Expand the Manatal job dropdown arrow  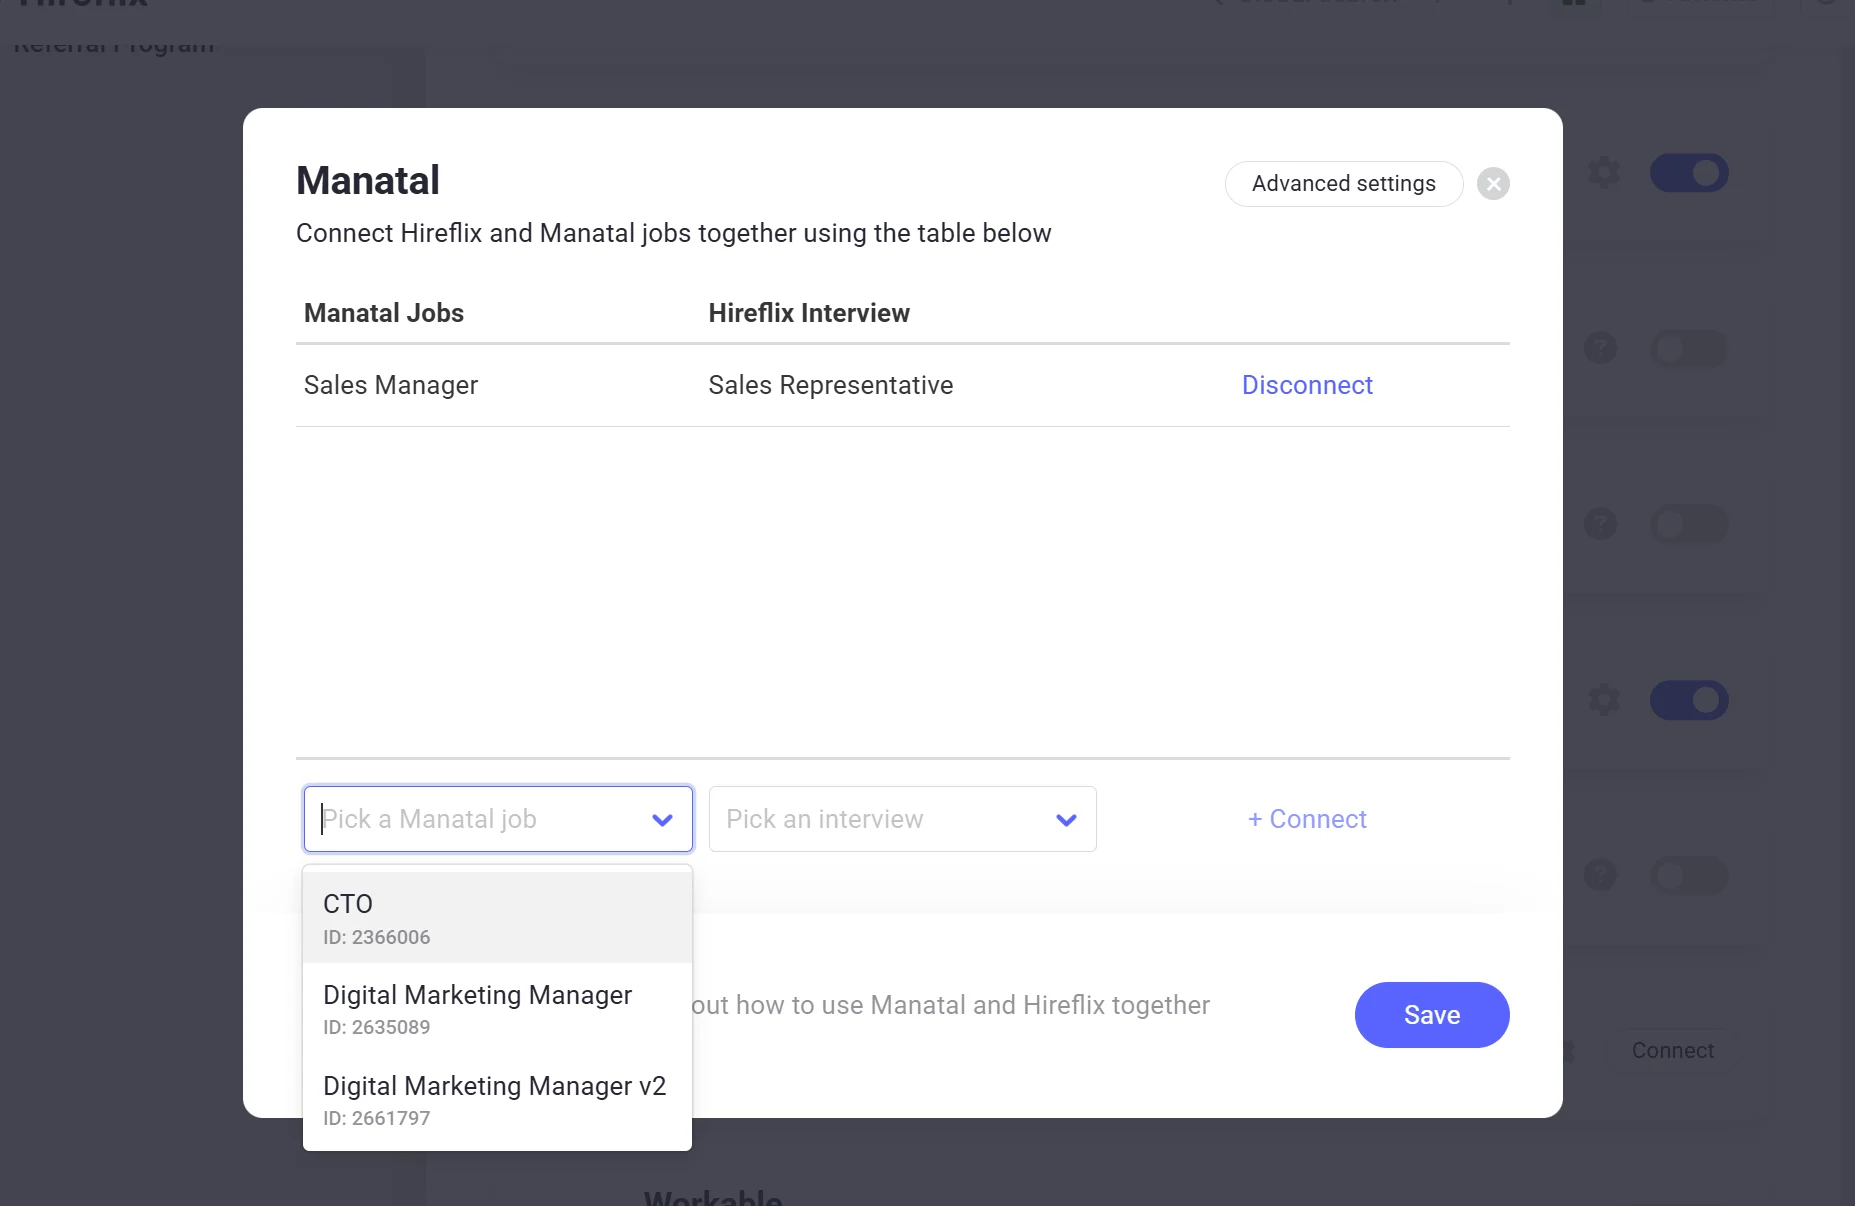coord(662,820)
